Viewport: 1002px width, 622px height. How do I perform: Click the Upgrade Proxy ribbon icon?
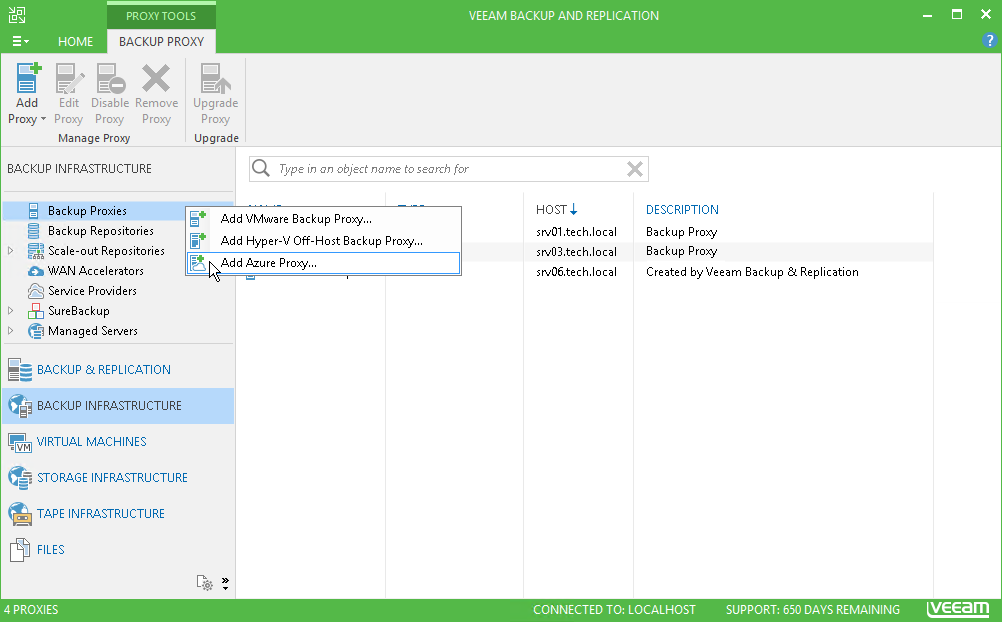[215, 79]
